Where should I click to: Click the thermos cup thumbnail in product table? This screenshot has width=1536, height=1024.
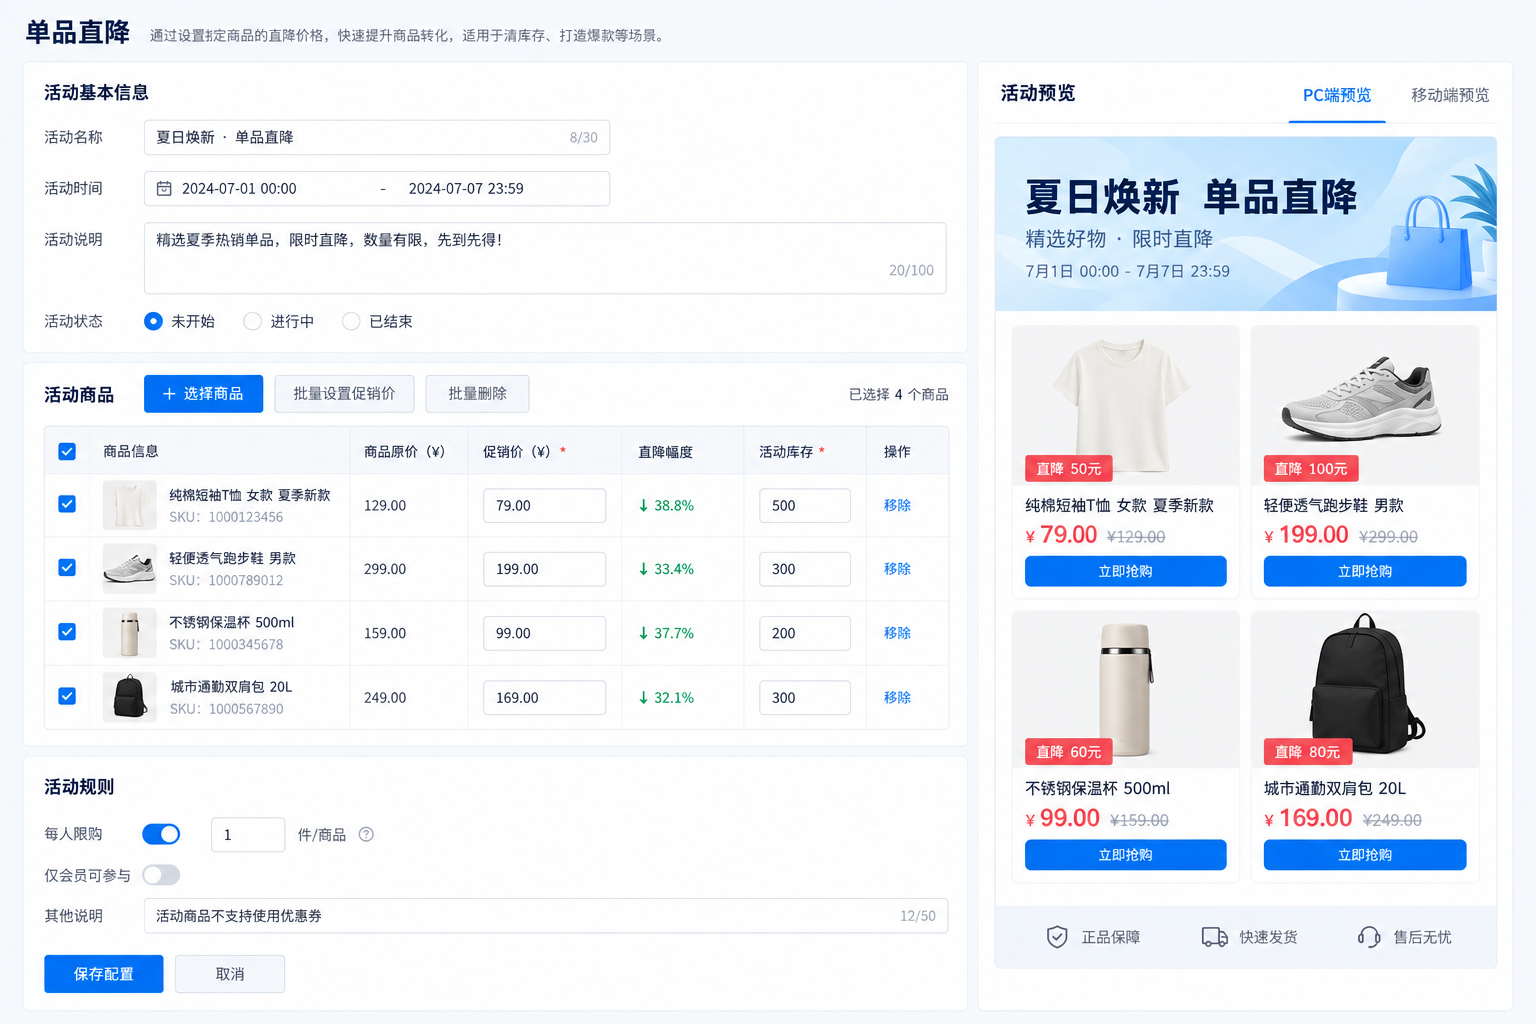click(130, 633)
